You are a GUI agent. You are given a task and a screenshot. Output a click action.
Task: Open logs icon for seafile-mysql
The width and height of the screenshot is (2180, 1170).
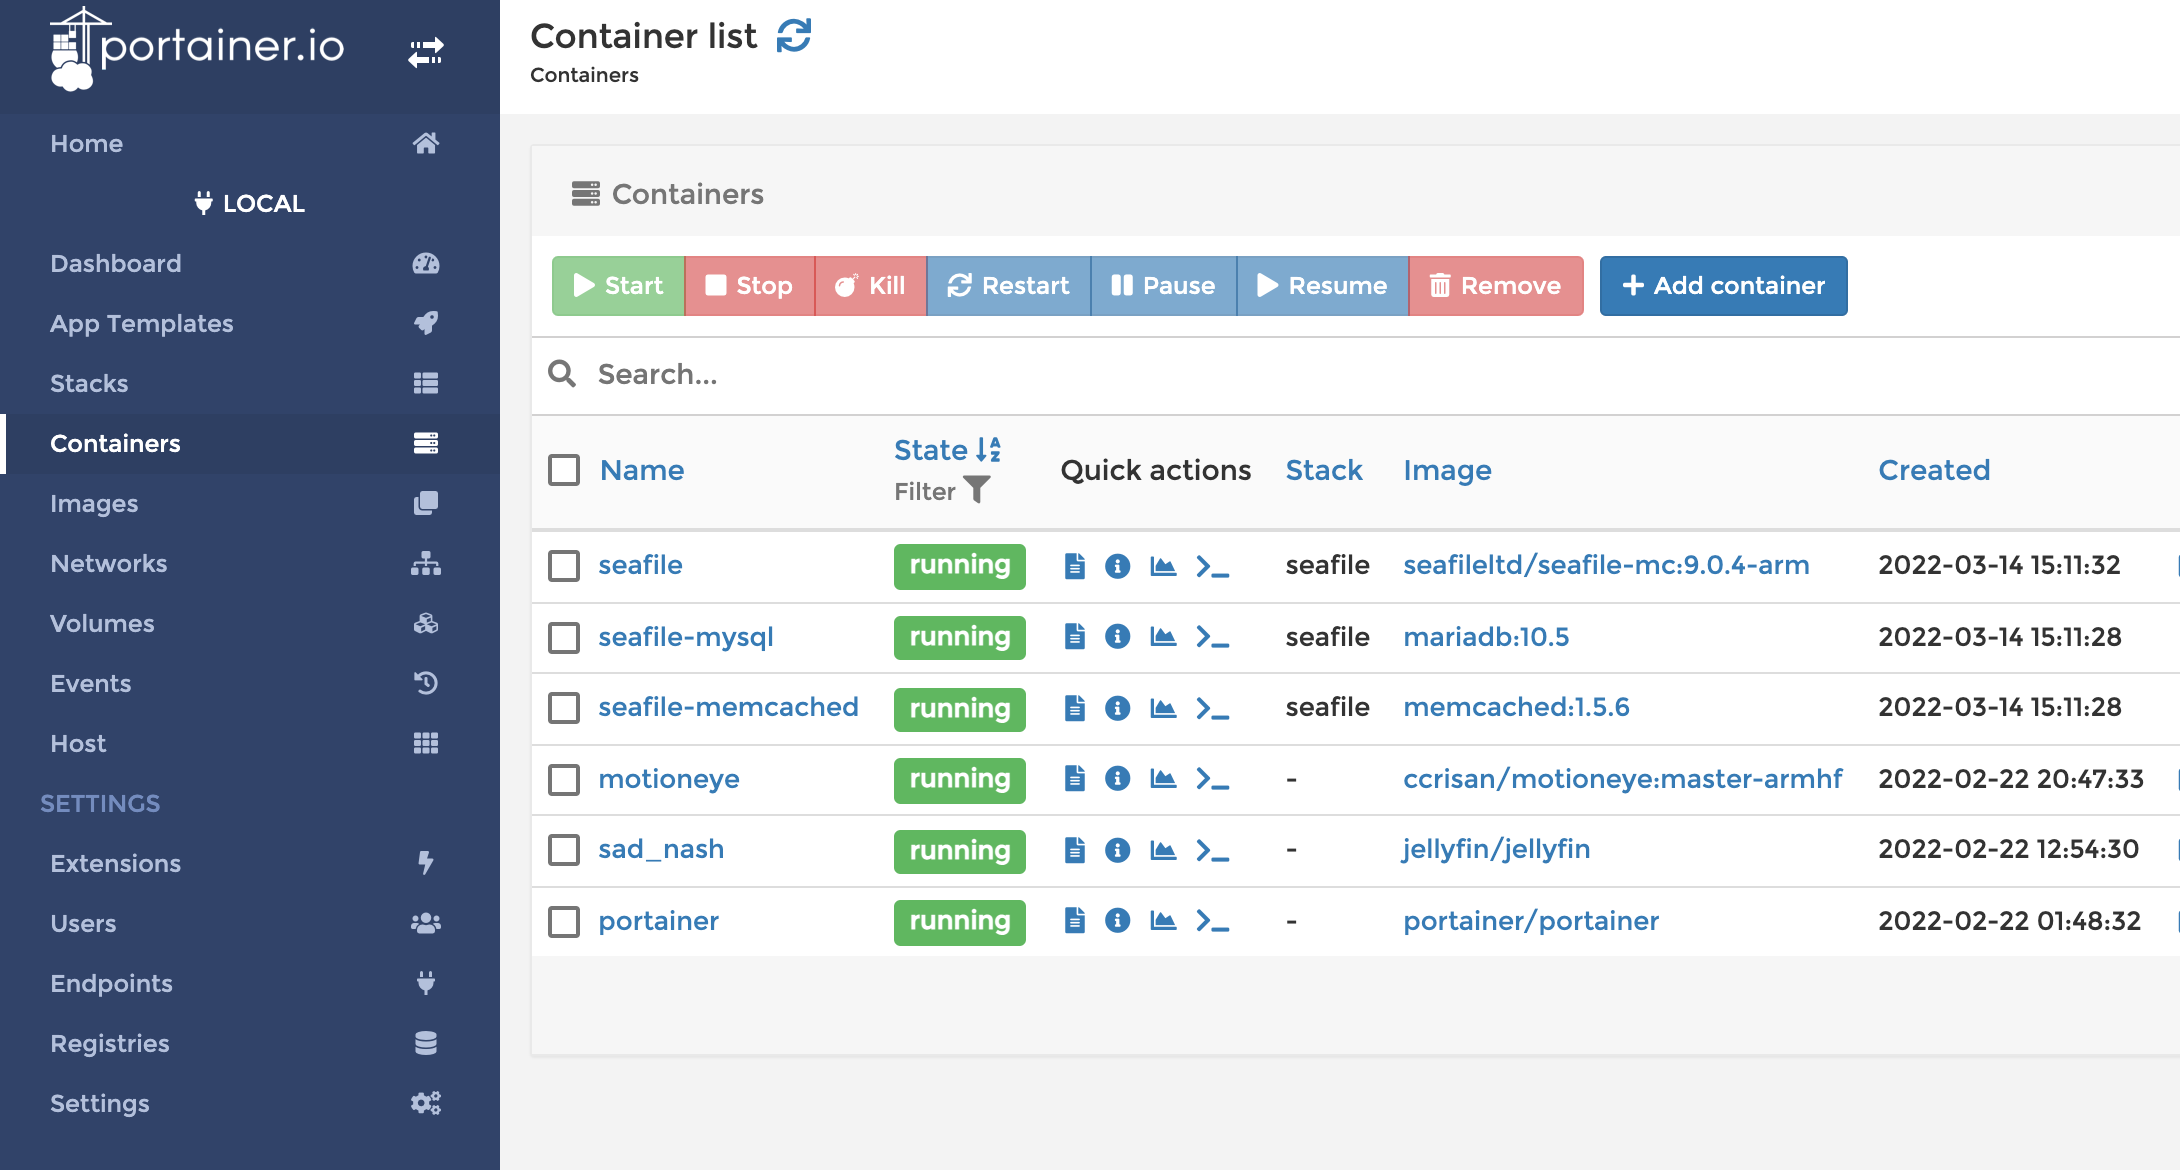click(1075, 637)
